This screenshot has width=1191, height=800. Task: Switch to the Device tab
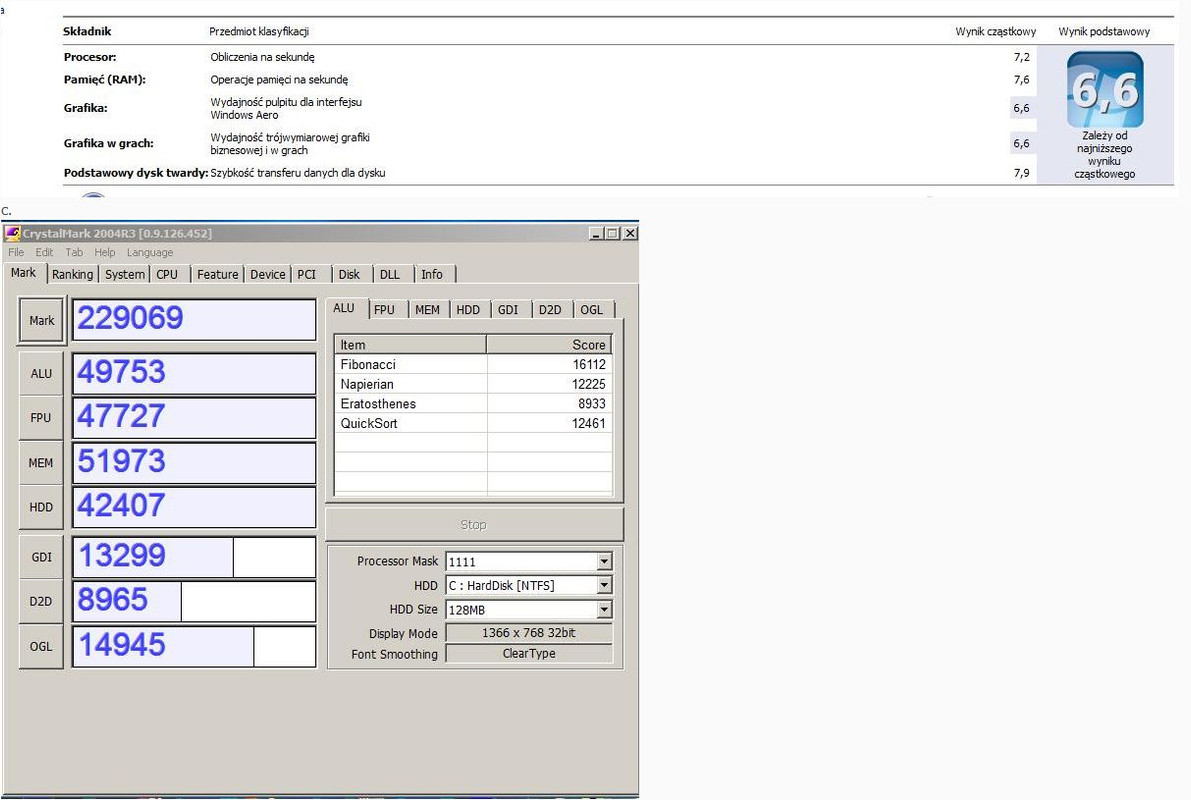[x=268, y=274]
